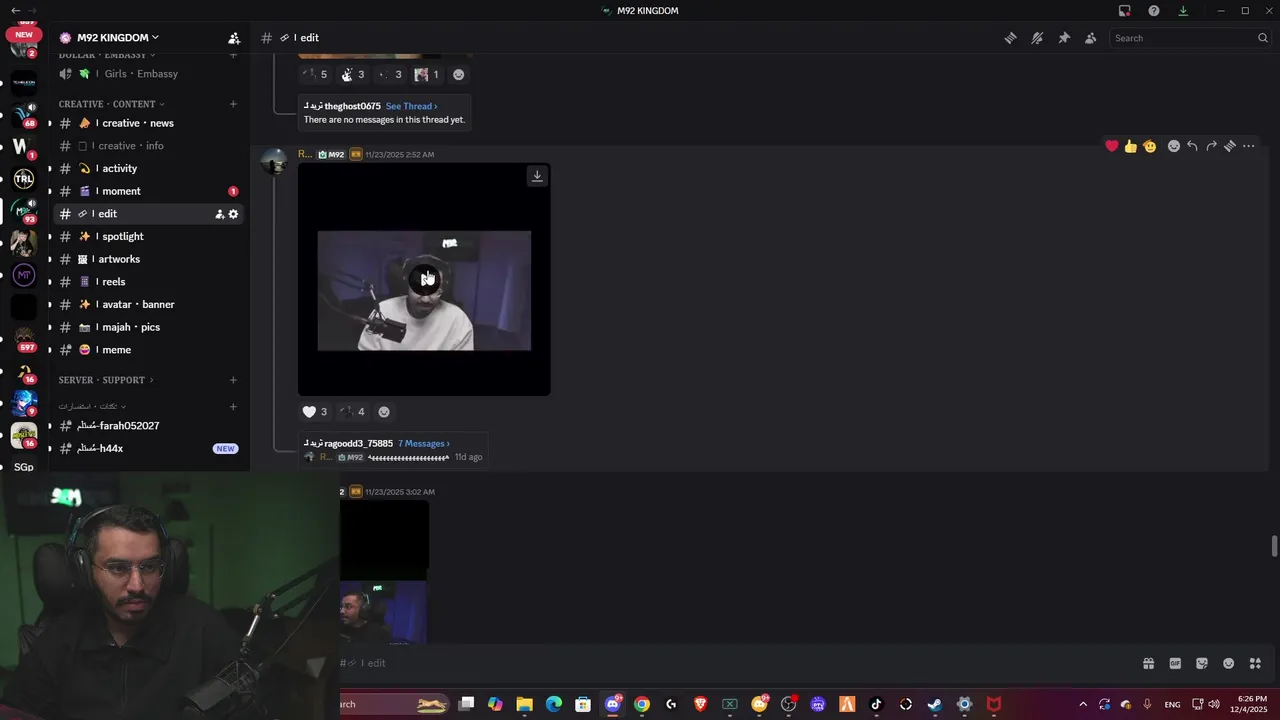The width and height of the screenshot is (1280, 720).
Task: Forward the message with forward arrow
Action: click(1211, 146)
